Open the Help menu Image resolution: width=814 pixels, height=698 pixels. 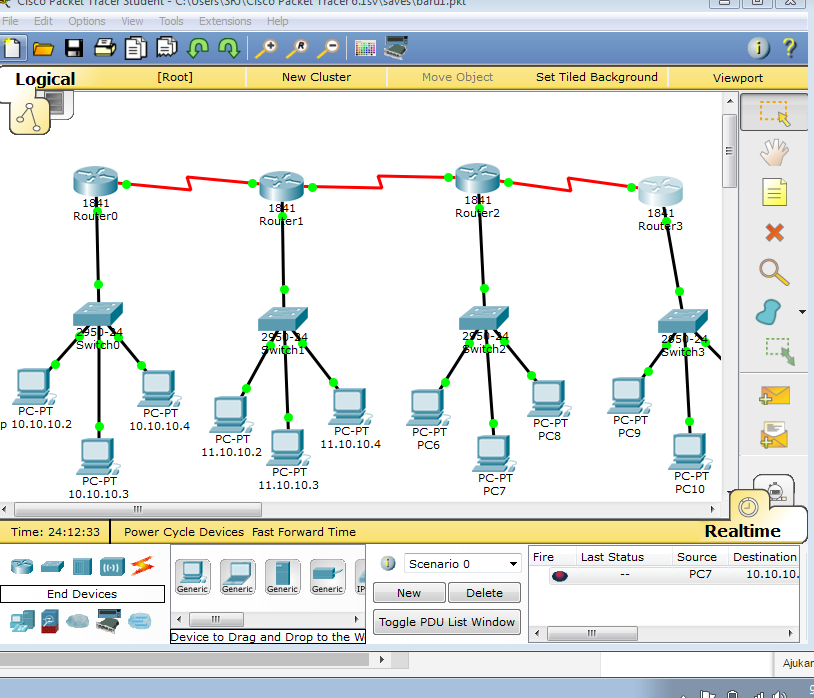pos(278,21)
